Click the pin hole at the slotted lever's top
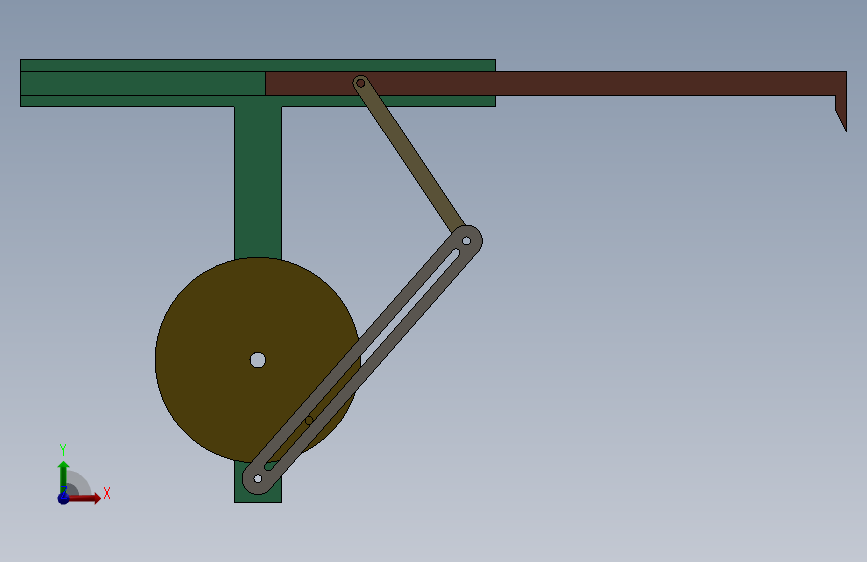 point(466,241)
